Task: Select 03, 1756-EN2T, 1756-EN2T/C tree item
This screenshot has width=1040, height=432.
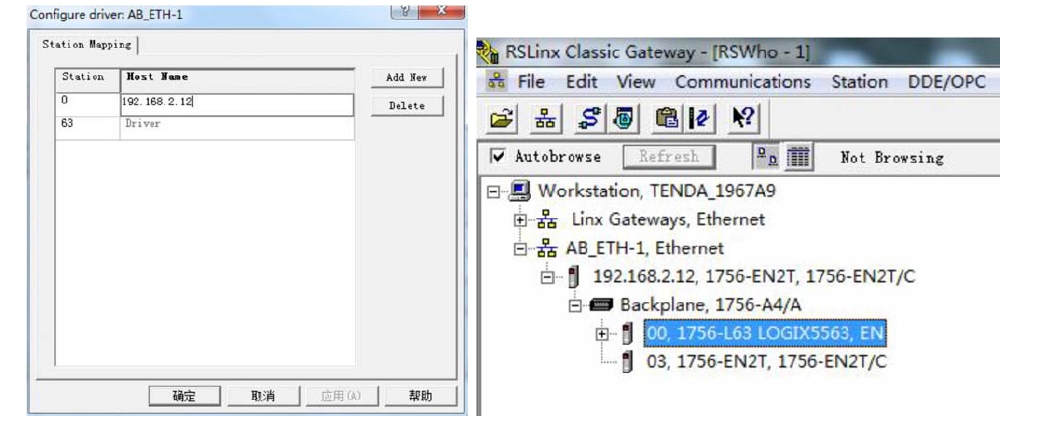Action: point(766,362)
